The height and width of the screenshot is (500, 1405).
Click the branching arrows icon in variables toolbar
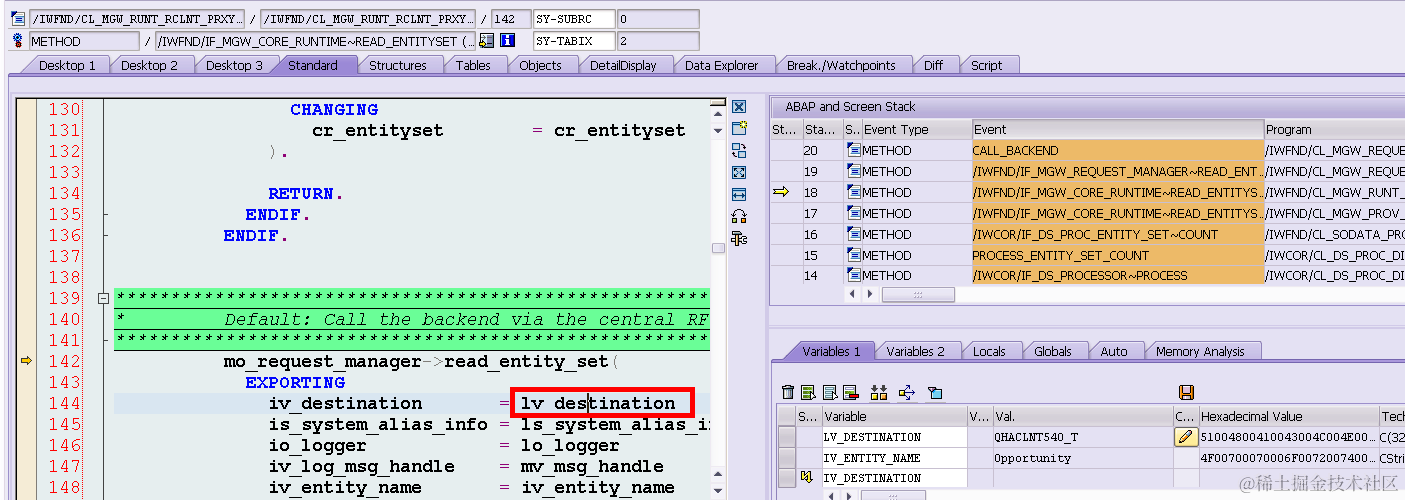click(908, 393)
